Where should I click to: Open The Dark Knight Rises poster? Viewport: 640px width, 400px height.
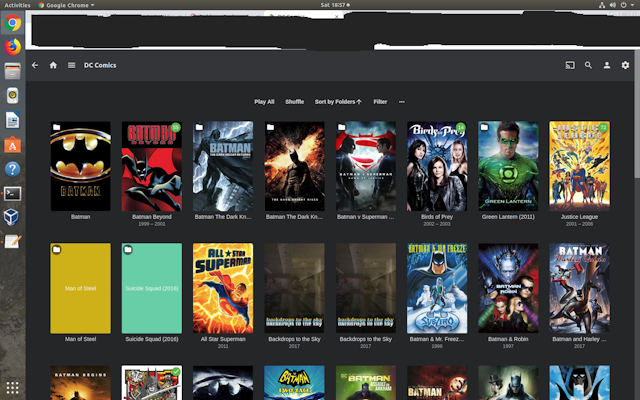click(294, 166)
